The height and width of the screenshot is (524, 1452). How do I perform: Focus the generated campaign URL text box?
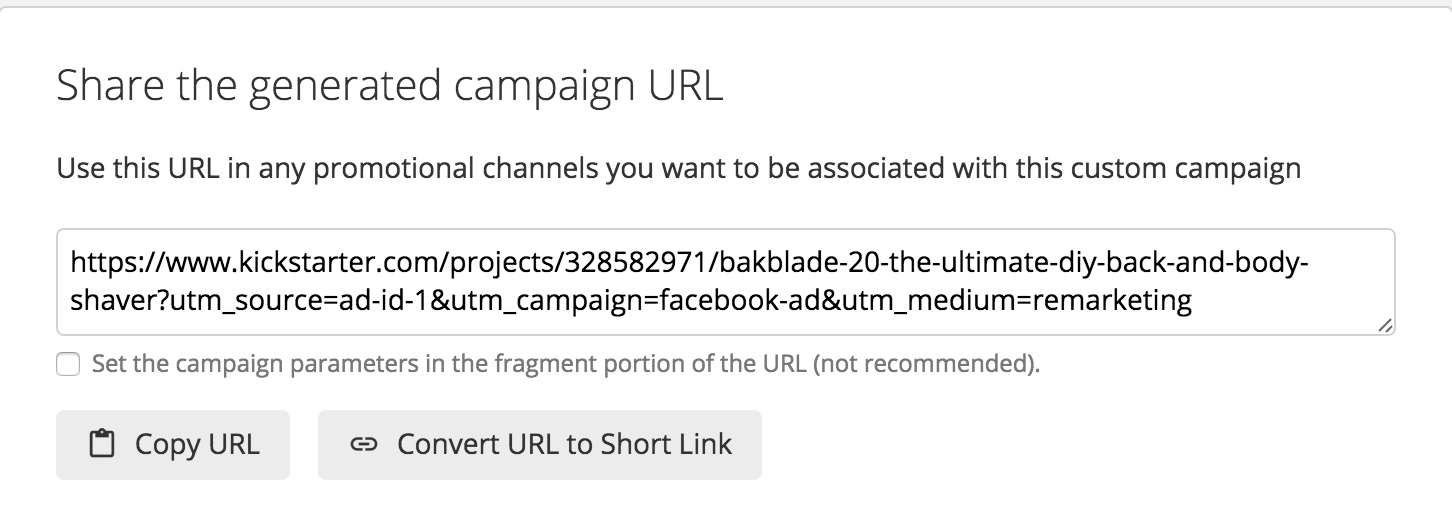point(726,281)
